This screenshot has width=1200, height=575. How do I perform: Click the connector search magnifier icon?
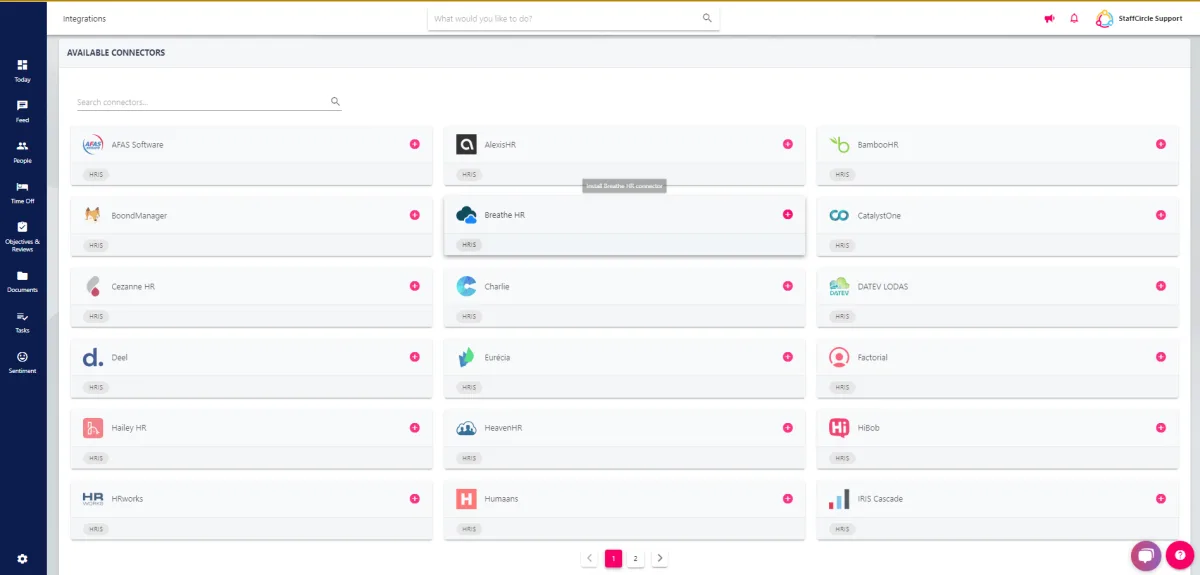point(335,101)
